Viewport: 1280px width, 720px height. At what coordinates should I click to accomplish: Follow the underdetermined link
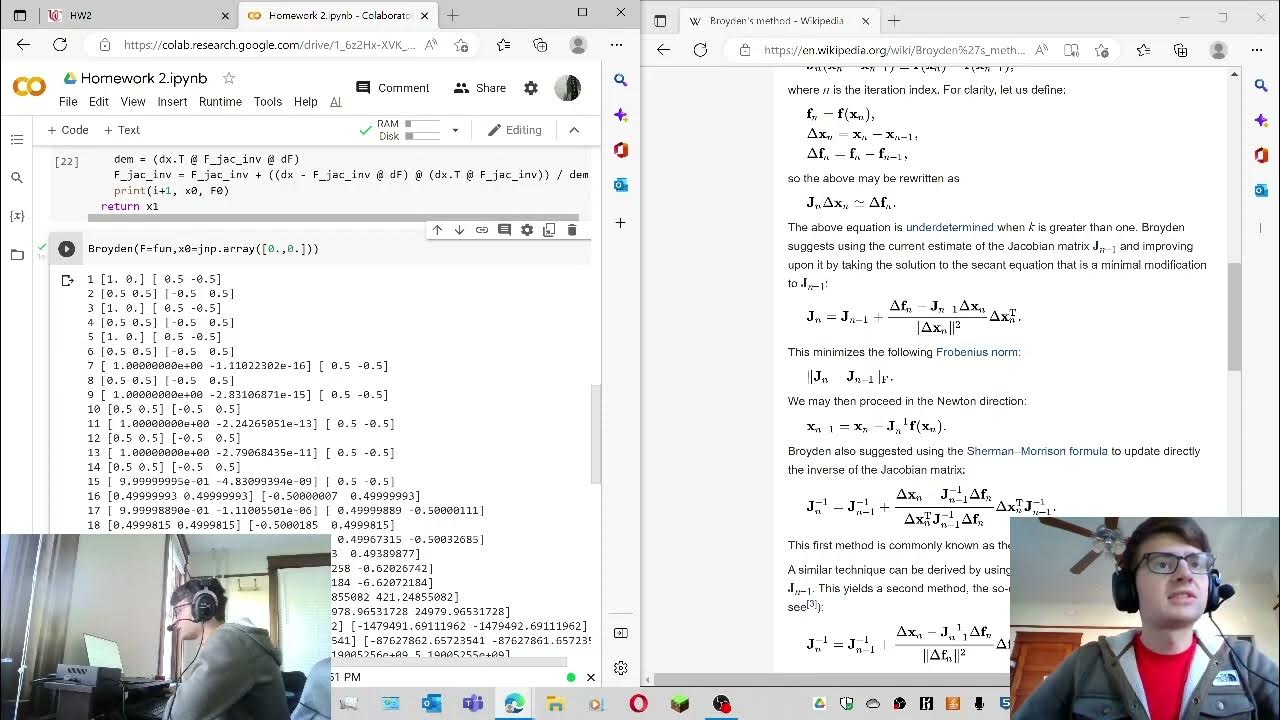950,227
